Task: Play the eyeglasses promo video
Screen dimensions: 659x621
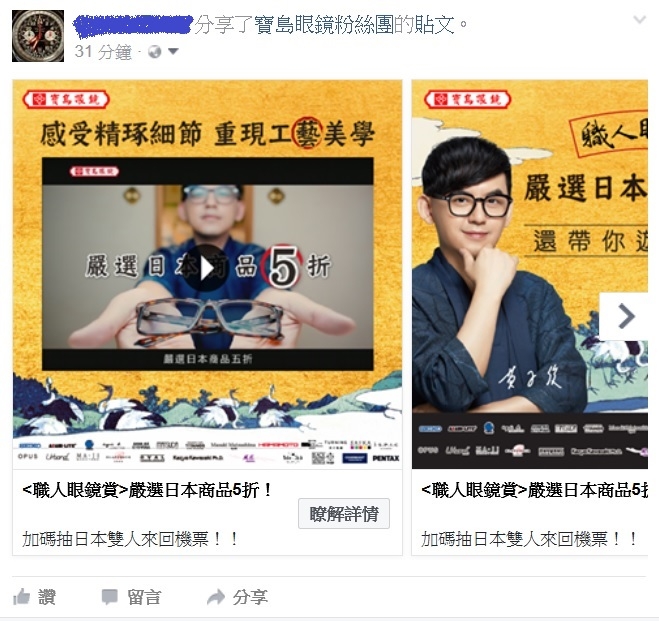Action: click(x=206, y=268)
